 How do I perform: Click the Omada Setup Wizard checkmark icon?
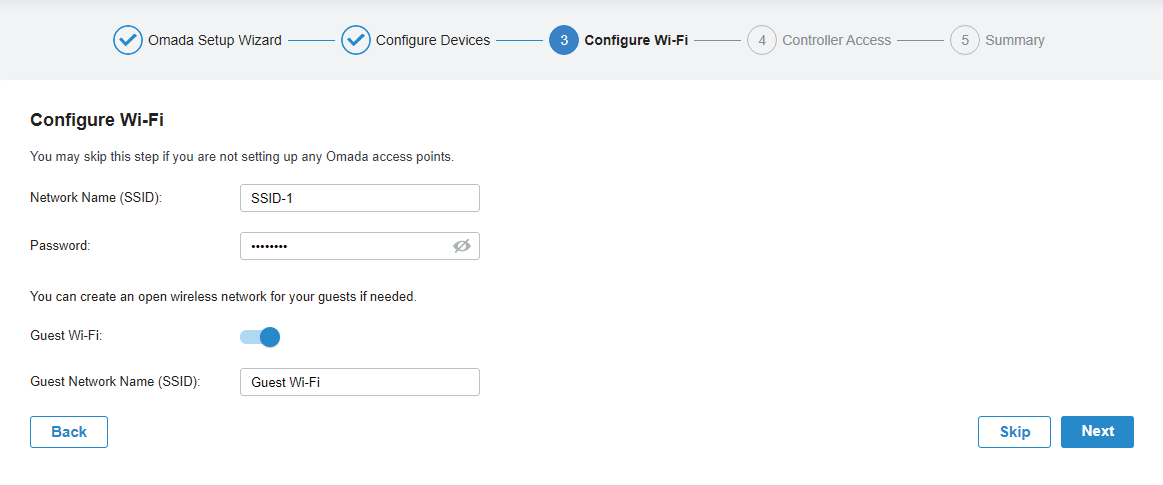[128, 41]
